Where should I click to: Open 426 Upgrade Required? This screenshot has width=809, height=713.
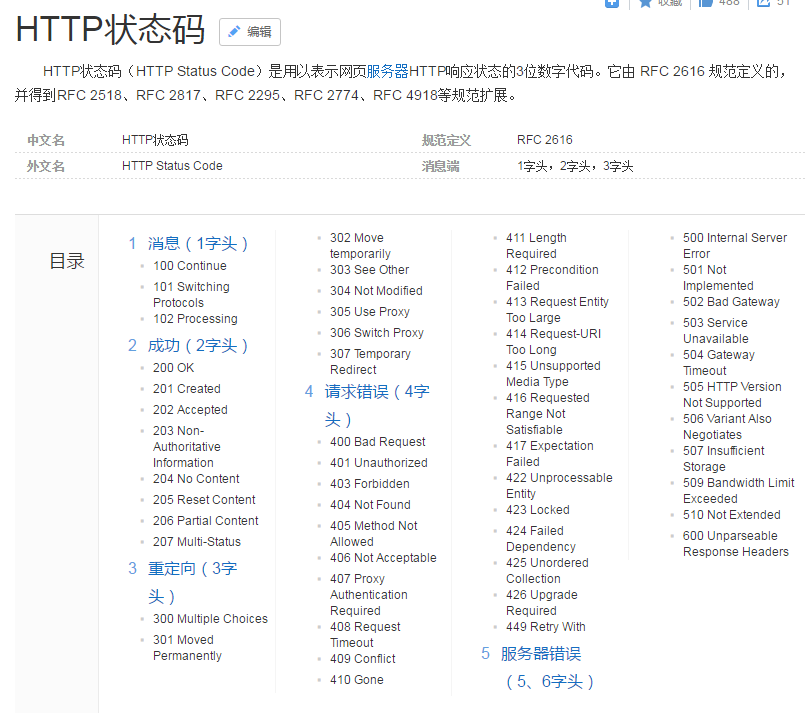pyautogui.click(x=542, y=603)
